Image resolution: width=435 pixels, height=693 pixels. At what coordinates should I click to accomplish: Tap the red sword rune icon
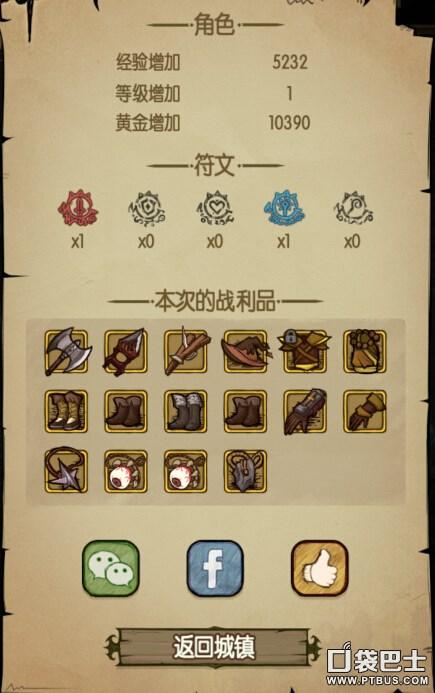point(78,208)
